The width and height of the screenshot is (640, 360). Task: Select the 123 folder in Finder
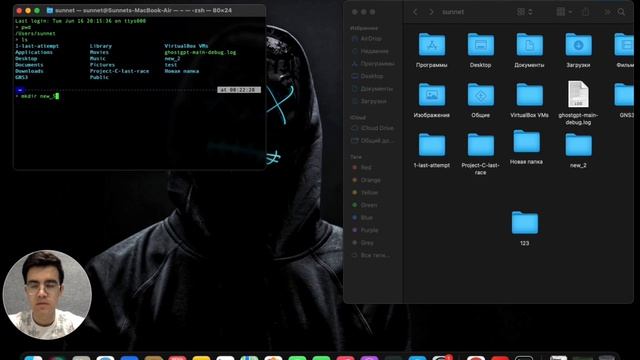524,223
